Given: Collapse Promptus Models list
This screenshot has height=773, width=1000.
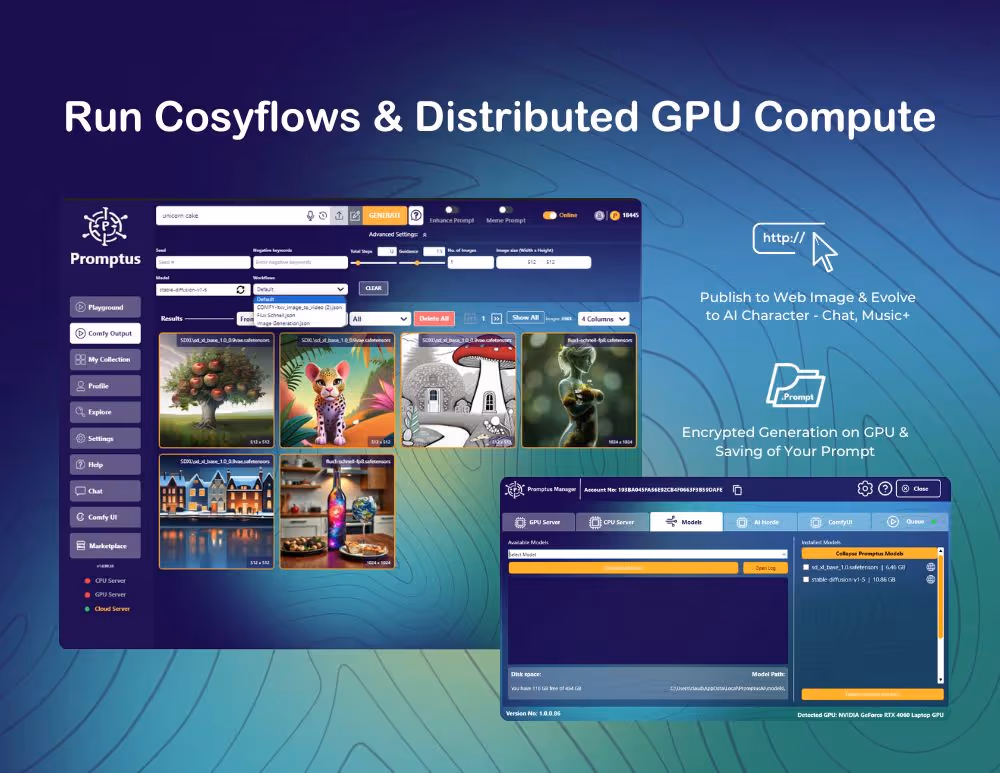Looking at the screenshot, I should [x=869, y=554].
